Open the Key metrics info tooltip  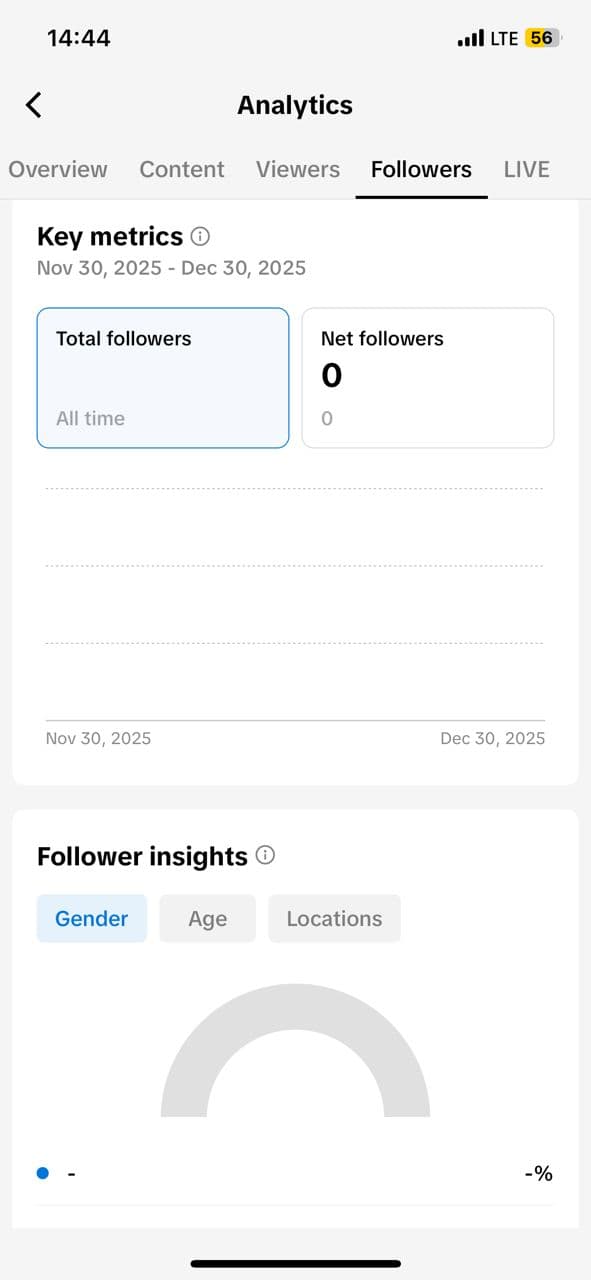[199, 236]
